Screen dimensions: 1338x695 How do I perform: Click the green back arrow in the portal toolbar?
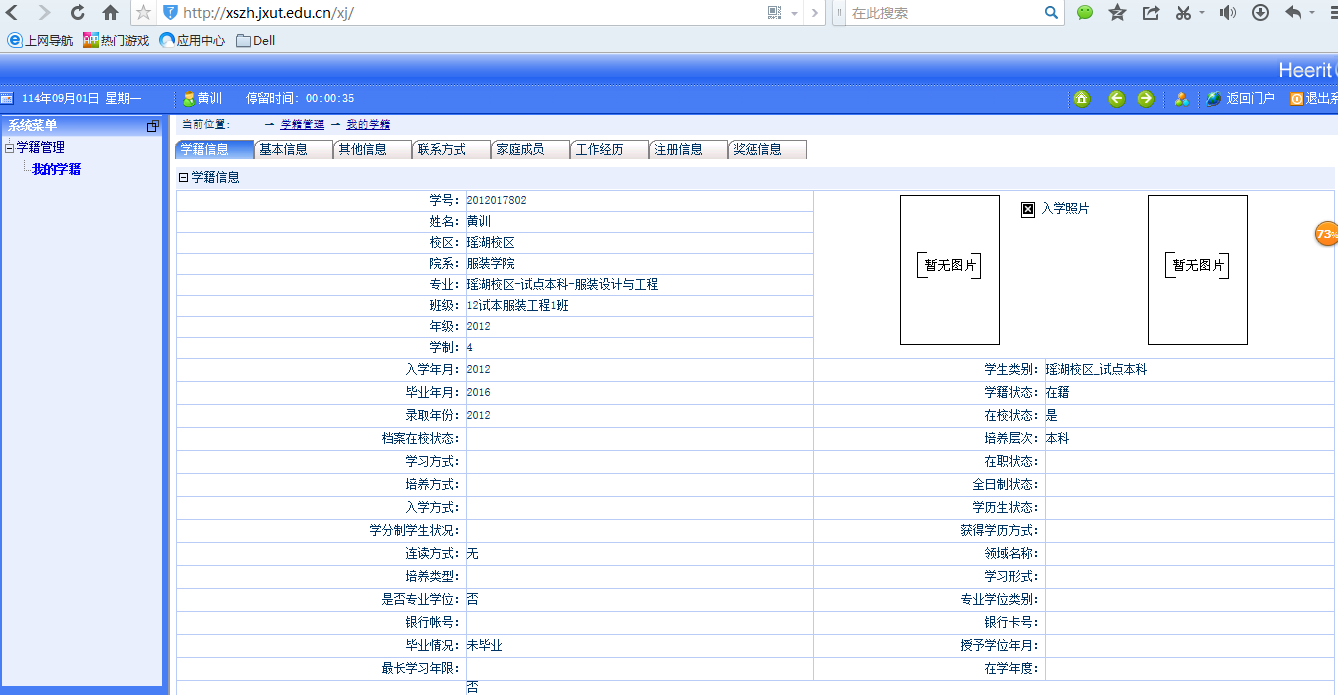(1116, 98)
